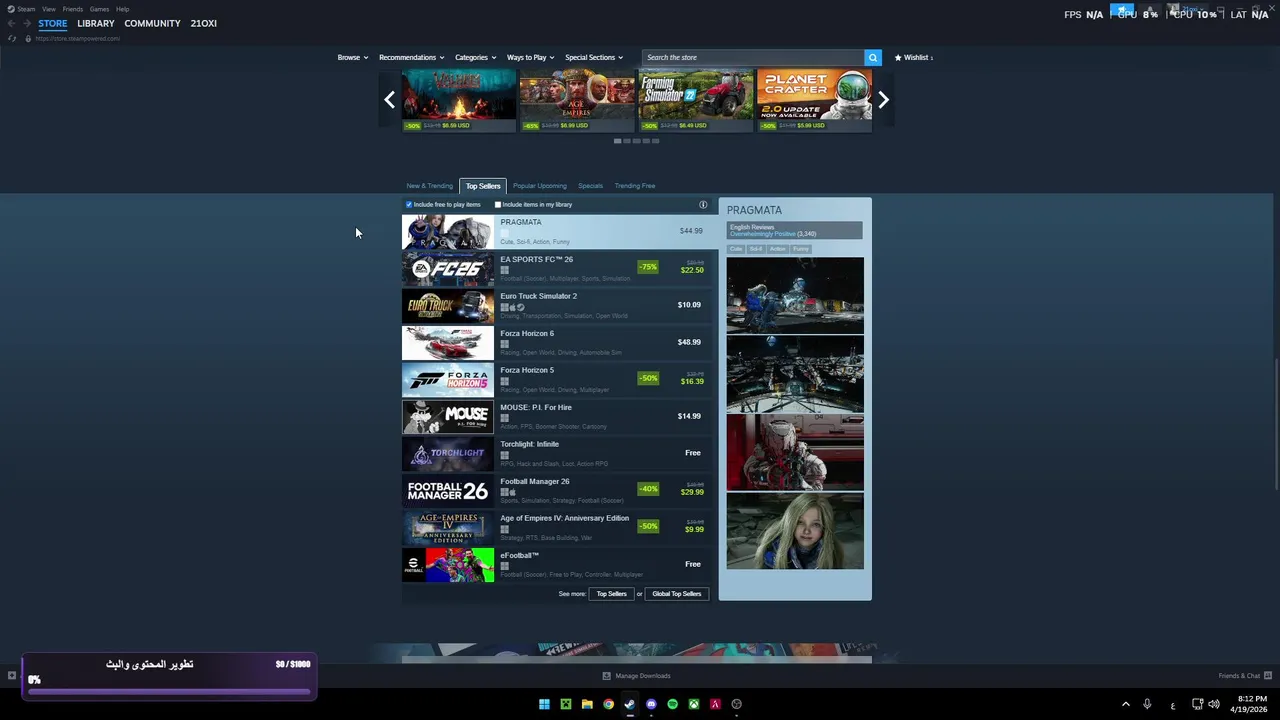Open the Torchlight: Infinite listing

point(559,454)
